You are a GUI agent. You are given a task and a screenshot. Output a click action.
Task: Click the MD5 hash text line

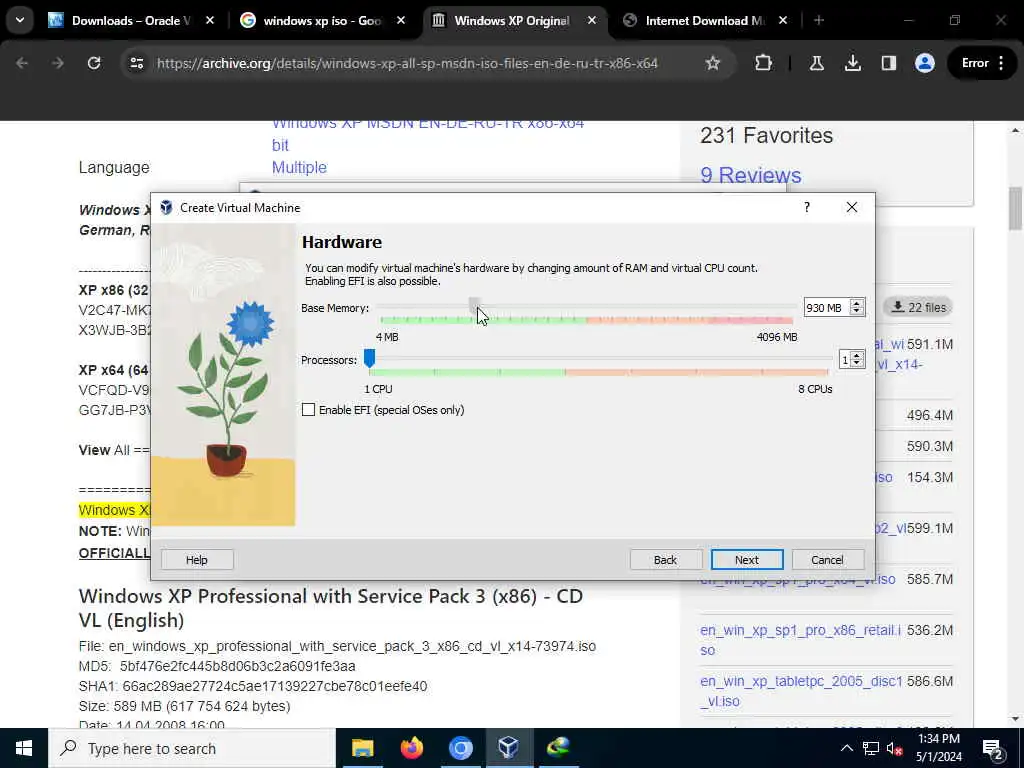[x=217, y=666]
